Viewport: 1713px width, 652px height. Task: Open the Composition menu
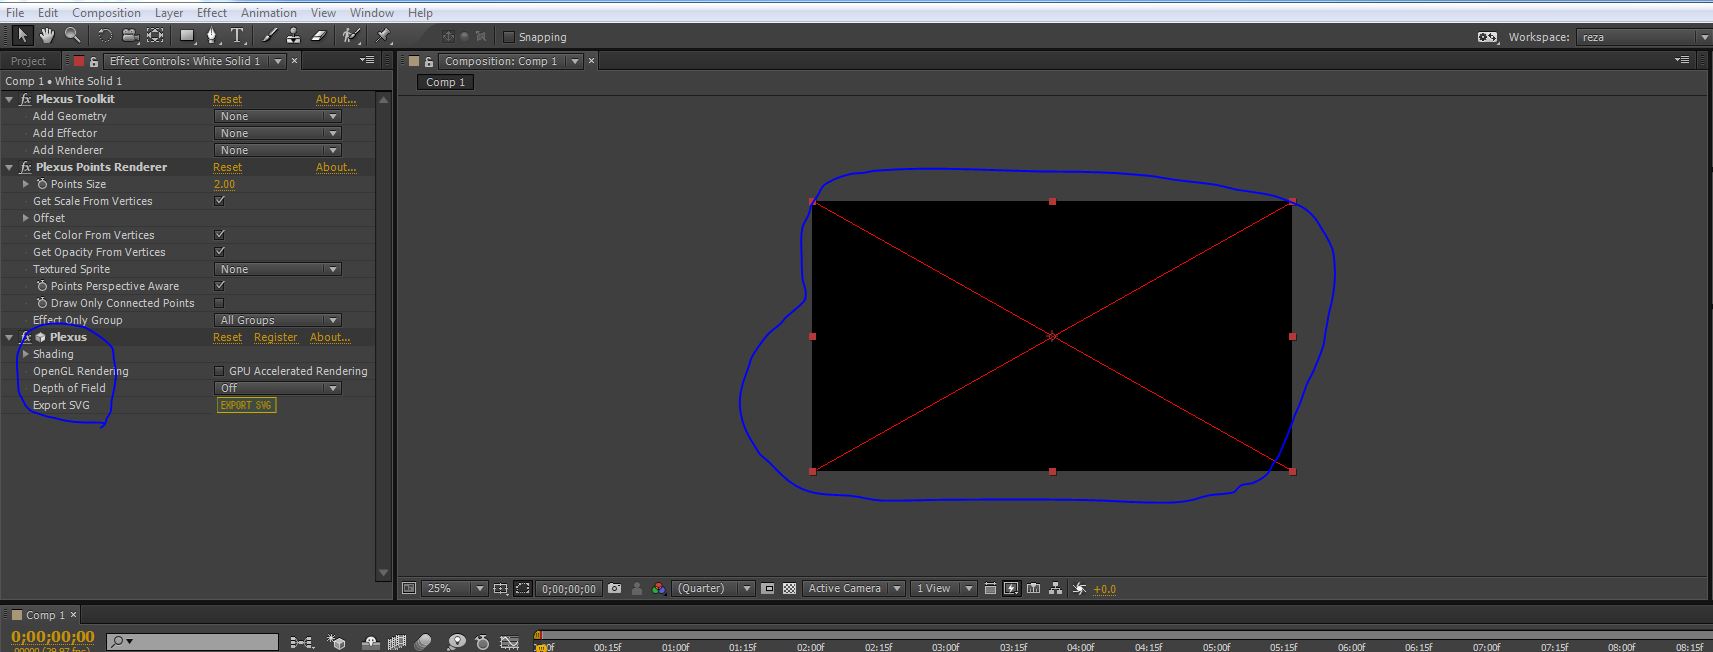[106, 13]
